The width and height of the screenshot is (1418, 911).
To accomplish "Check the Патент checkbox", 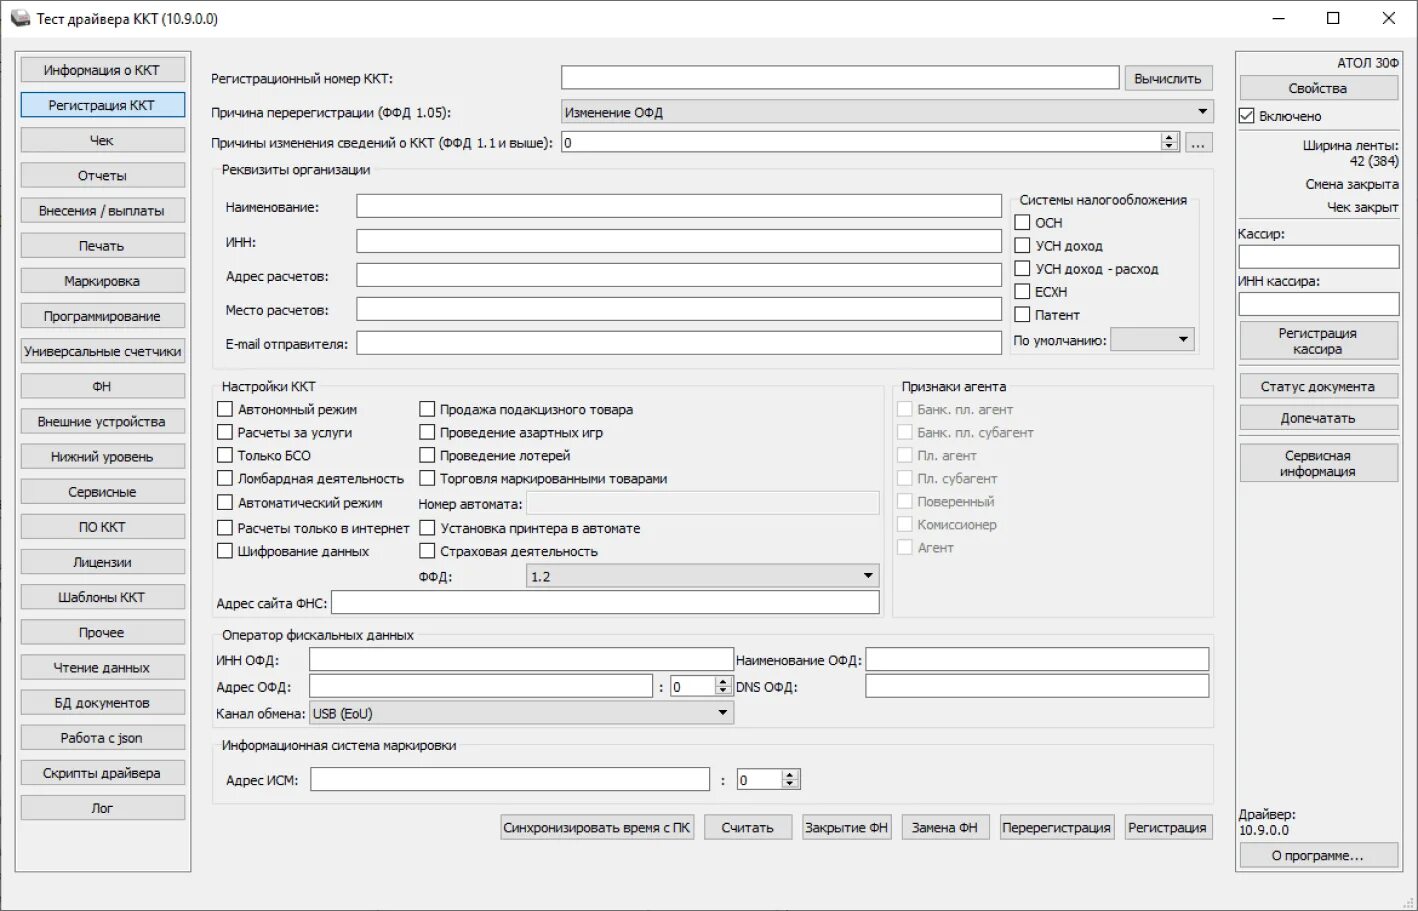I will click(1022, 314).
